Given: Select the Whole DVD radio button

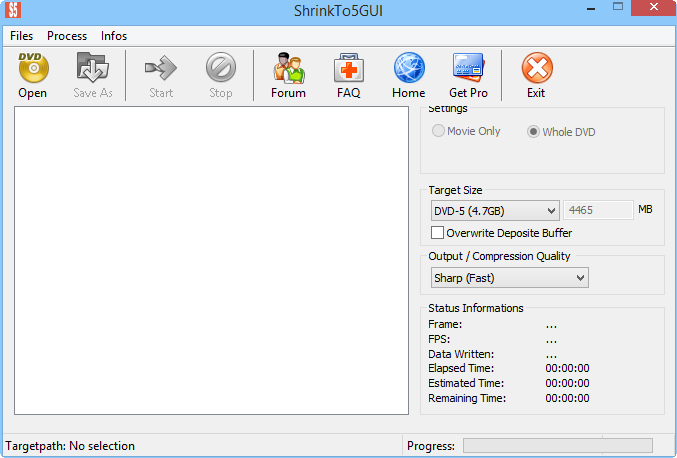Looking at the screenshot, I should [x=533, y=131].
